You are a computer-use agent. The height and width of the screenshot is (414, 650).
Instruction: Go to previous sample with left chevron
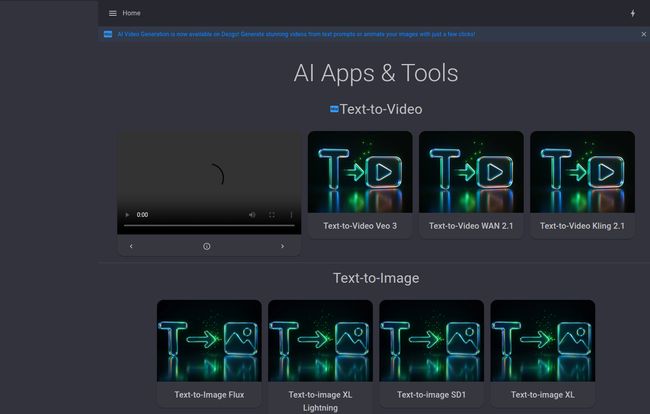click(131, 246)
